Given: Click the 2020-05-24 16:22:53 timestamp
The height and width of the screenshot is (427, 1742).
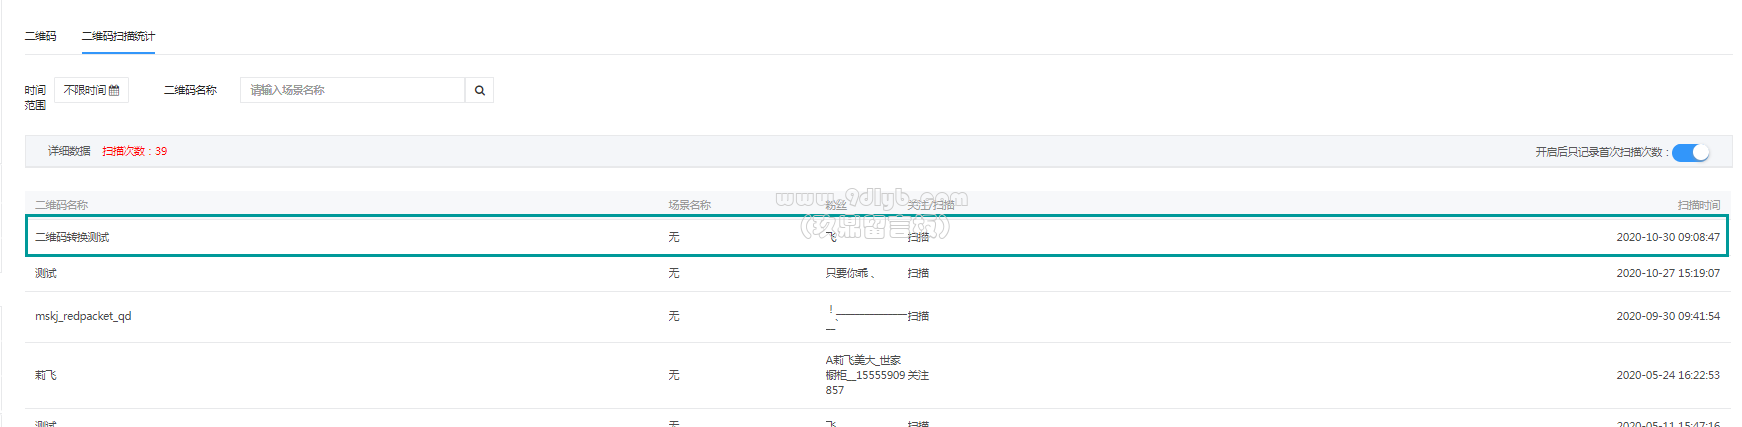Looking at the screenshot, I should point(1667,375).
